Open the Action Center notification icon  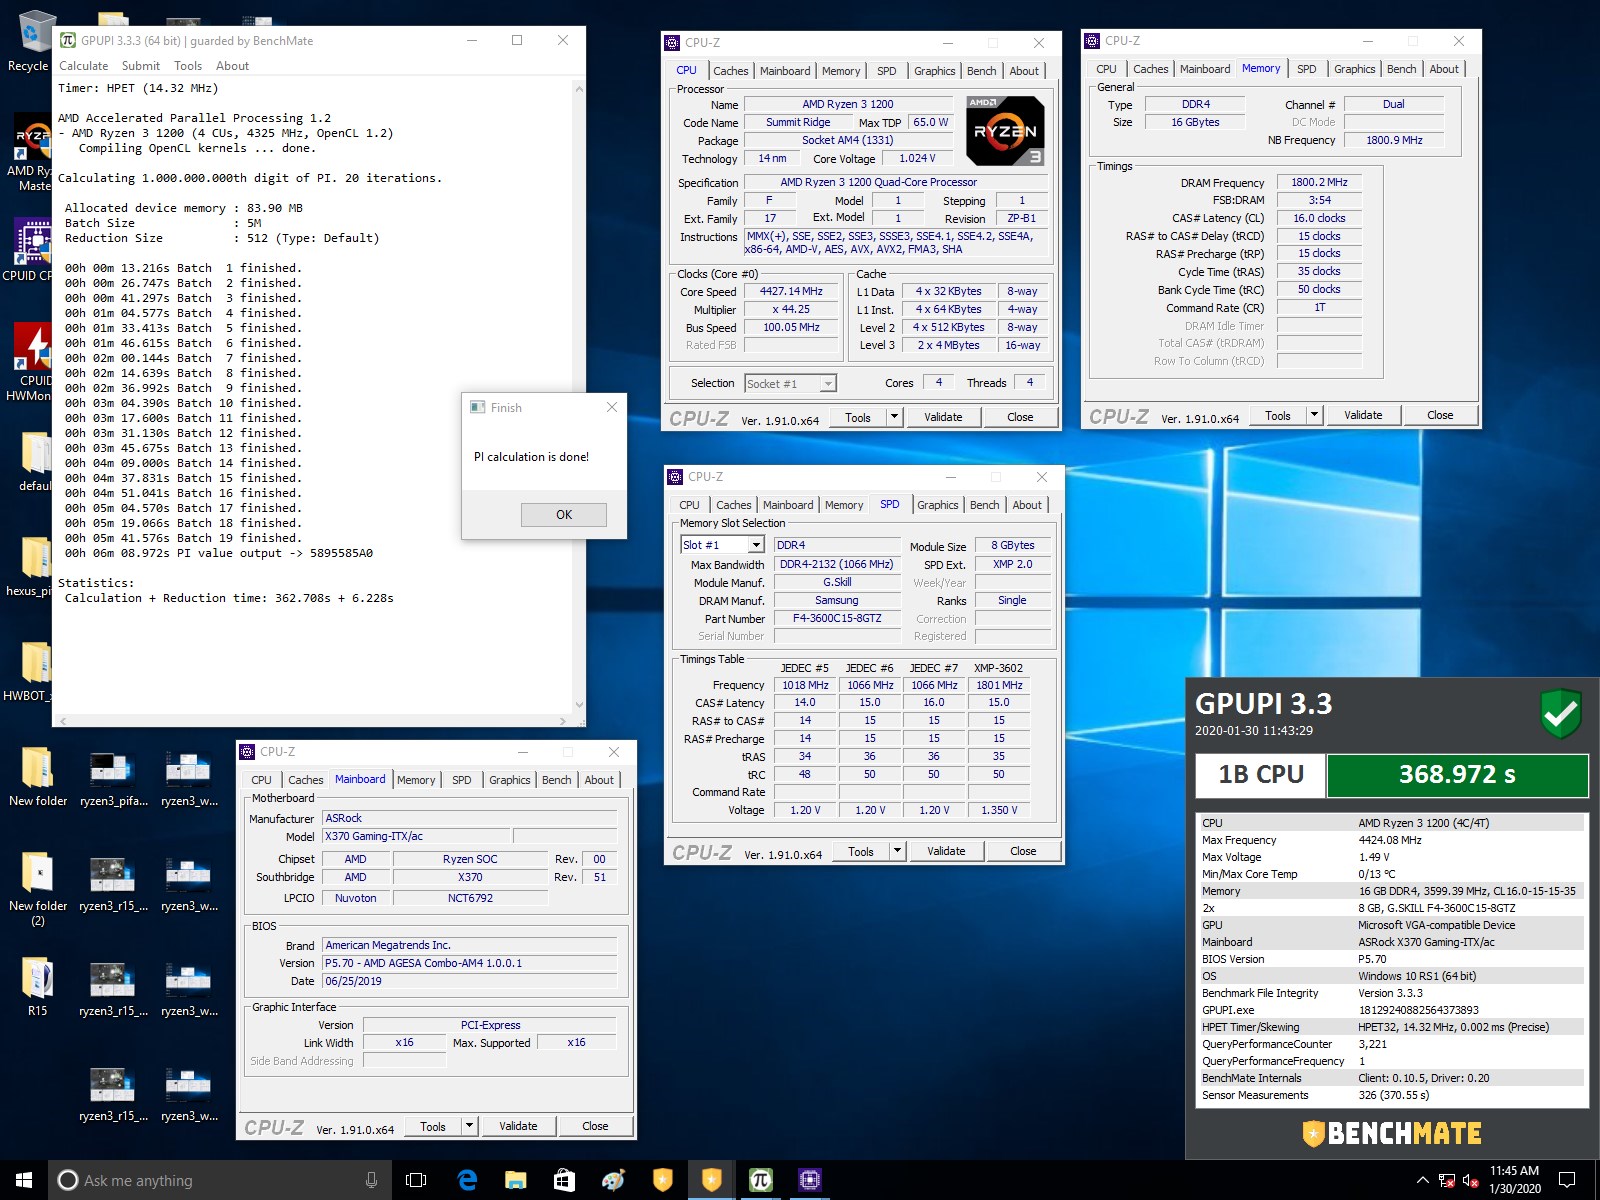(x=1567, y=1180)
